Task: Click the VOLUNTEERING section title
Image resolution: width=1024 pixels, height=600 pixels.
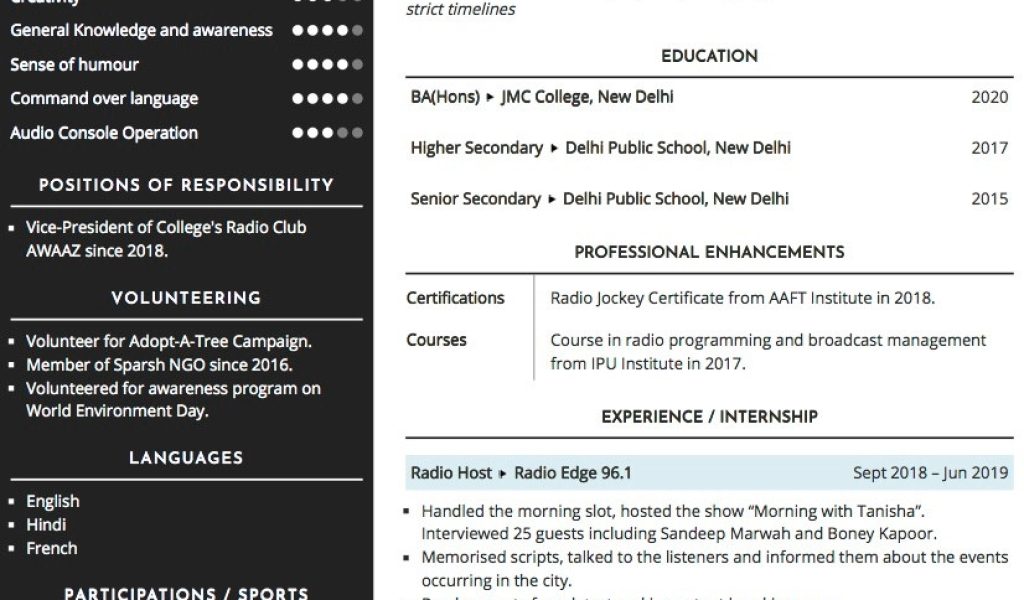Action: point(186,298)
